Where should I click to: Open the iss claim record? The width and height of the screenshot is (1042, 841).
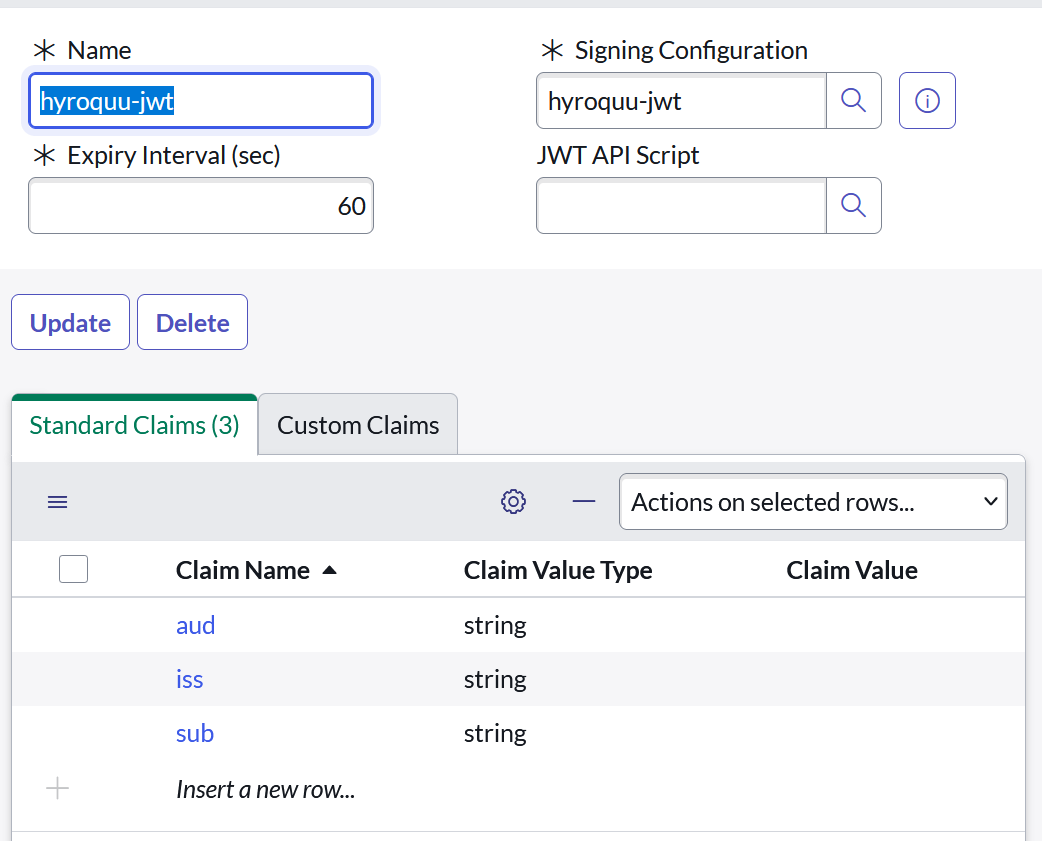(x=189, y=679)
